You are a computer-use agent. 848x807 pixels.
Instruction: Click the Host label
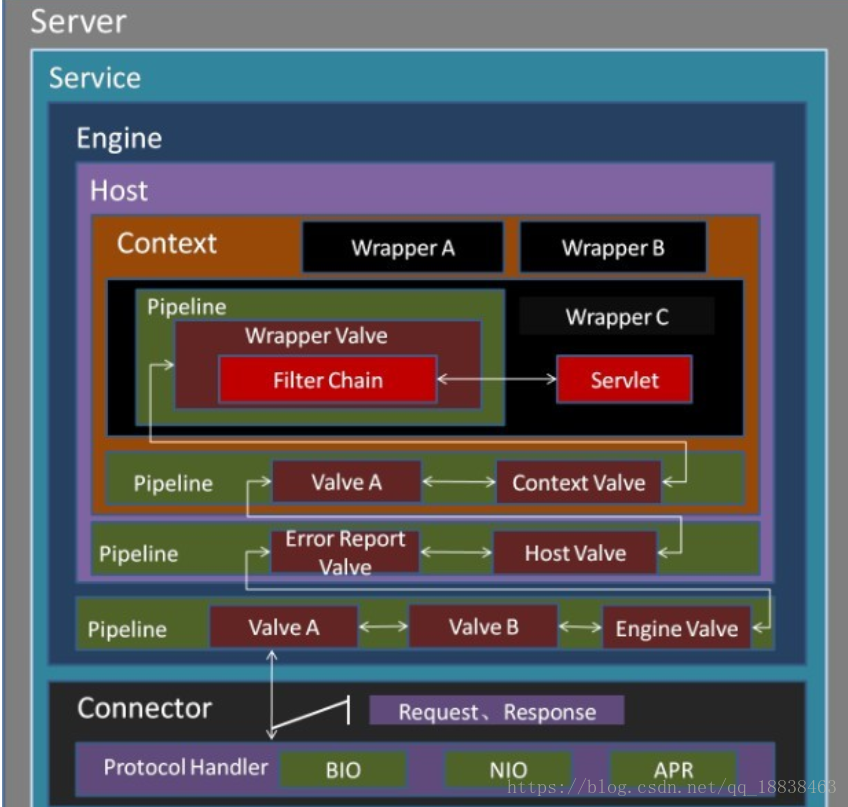[118, 190]
